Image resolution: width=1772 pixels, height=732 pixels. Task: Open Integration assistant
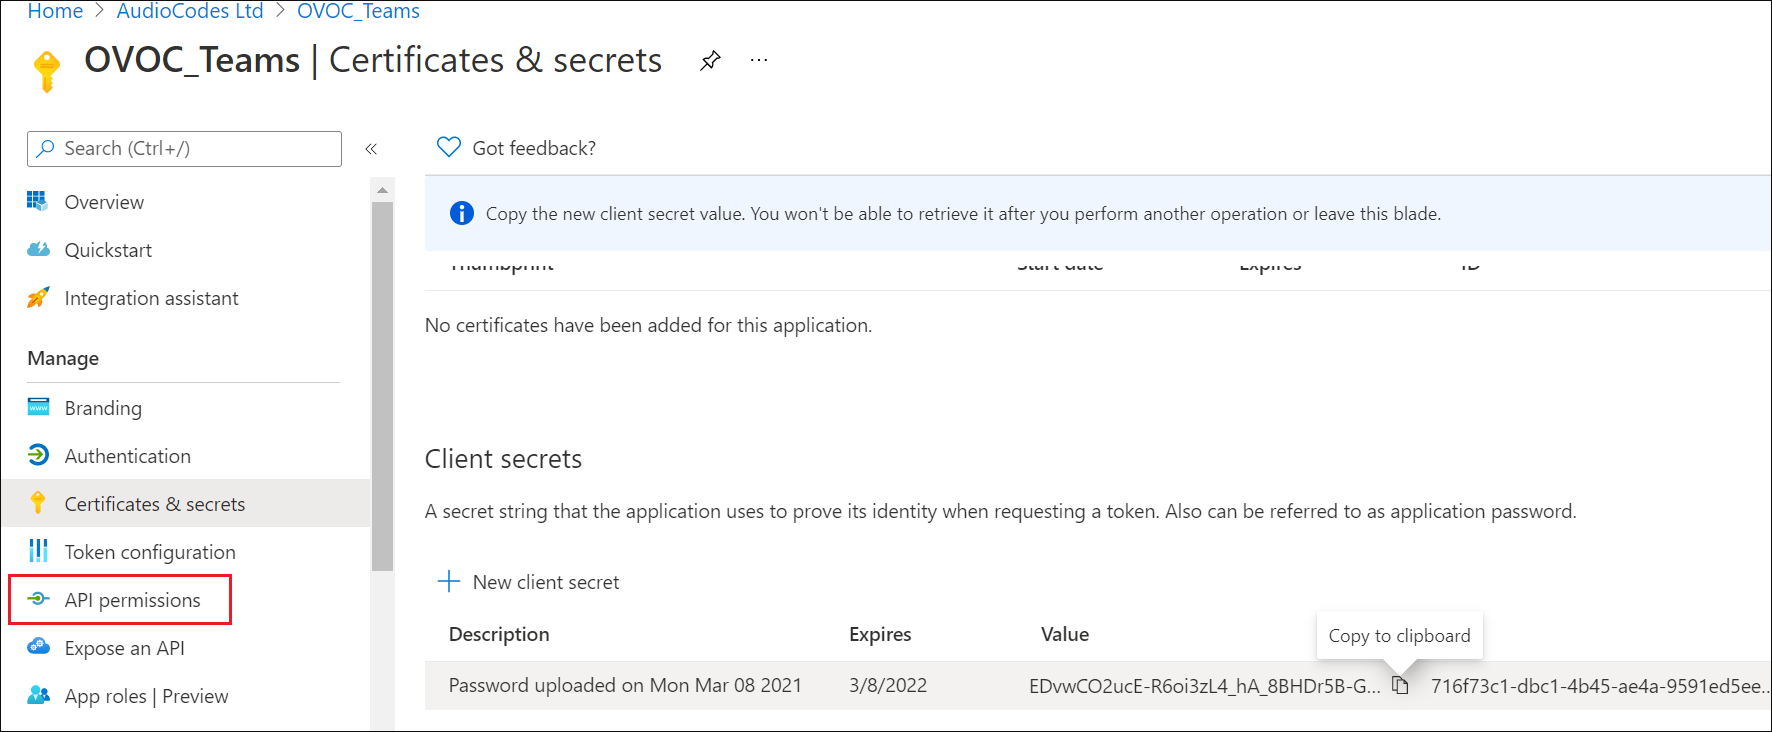151,298
